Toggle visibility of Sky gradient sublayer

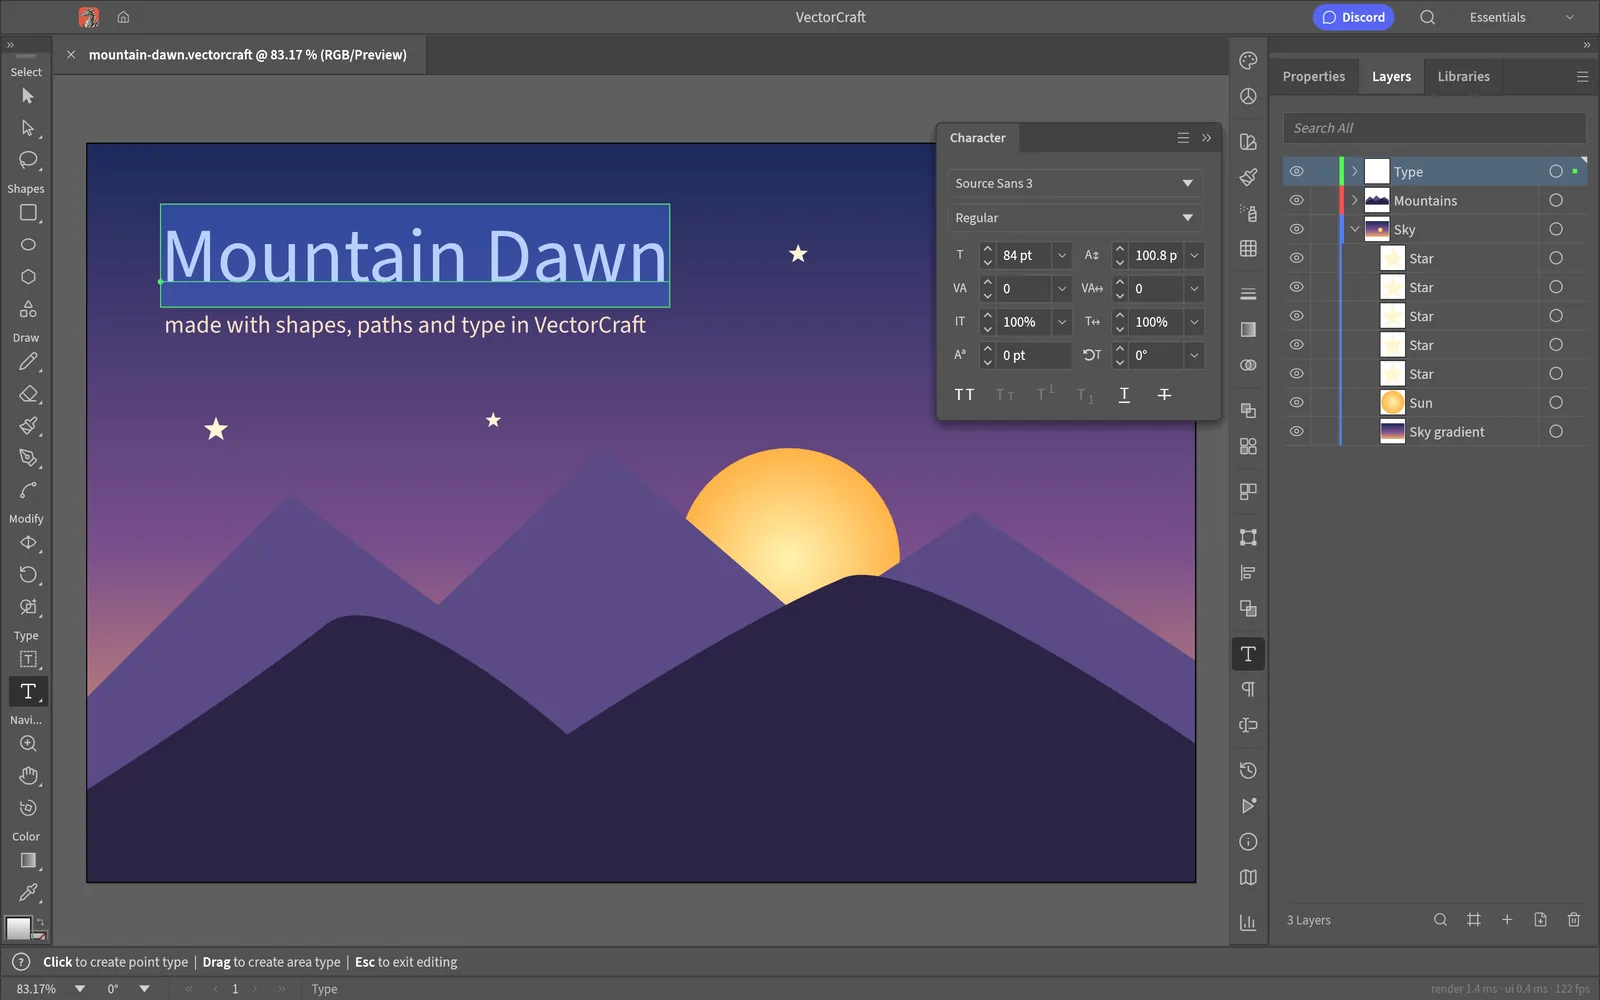point(1296,431)
